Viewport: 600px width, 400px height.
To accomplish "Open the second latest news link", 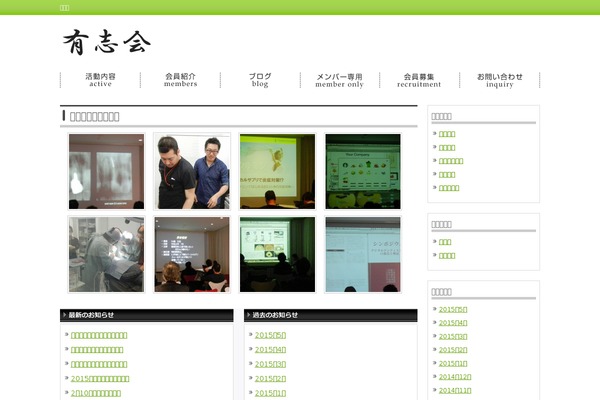I will [x=97, y=350].
